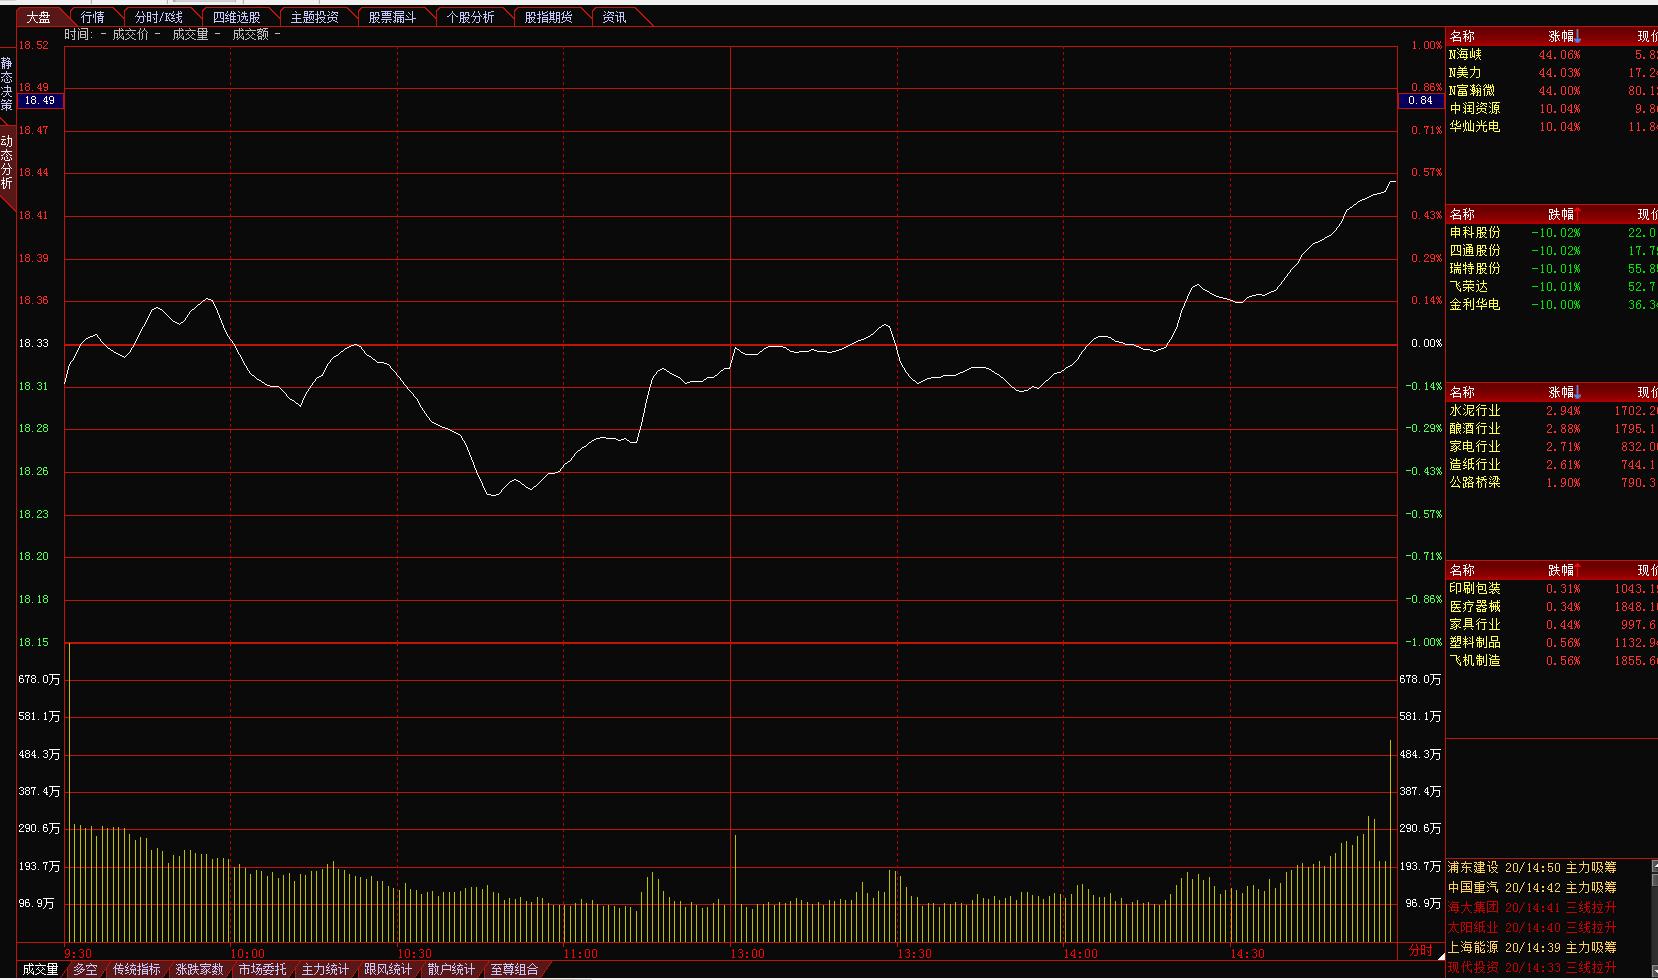Click 名称 header above 水泥行业
The image size is (1658, 980).
tap(1462, 393)
